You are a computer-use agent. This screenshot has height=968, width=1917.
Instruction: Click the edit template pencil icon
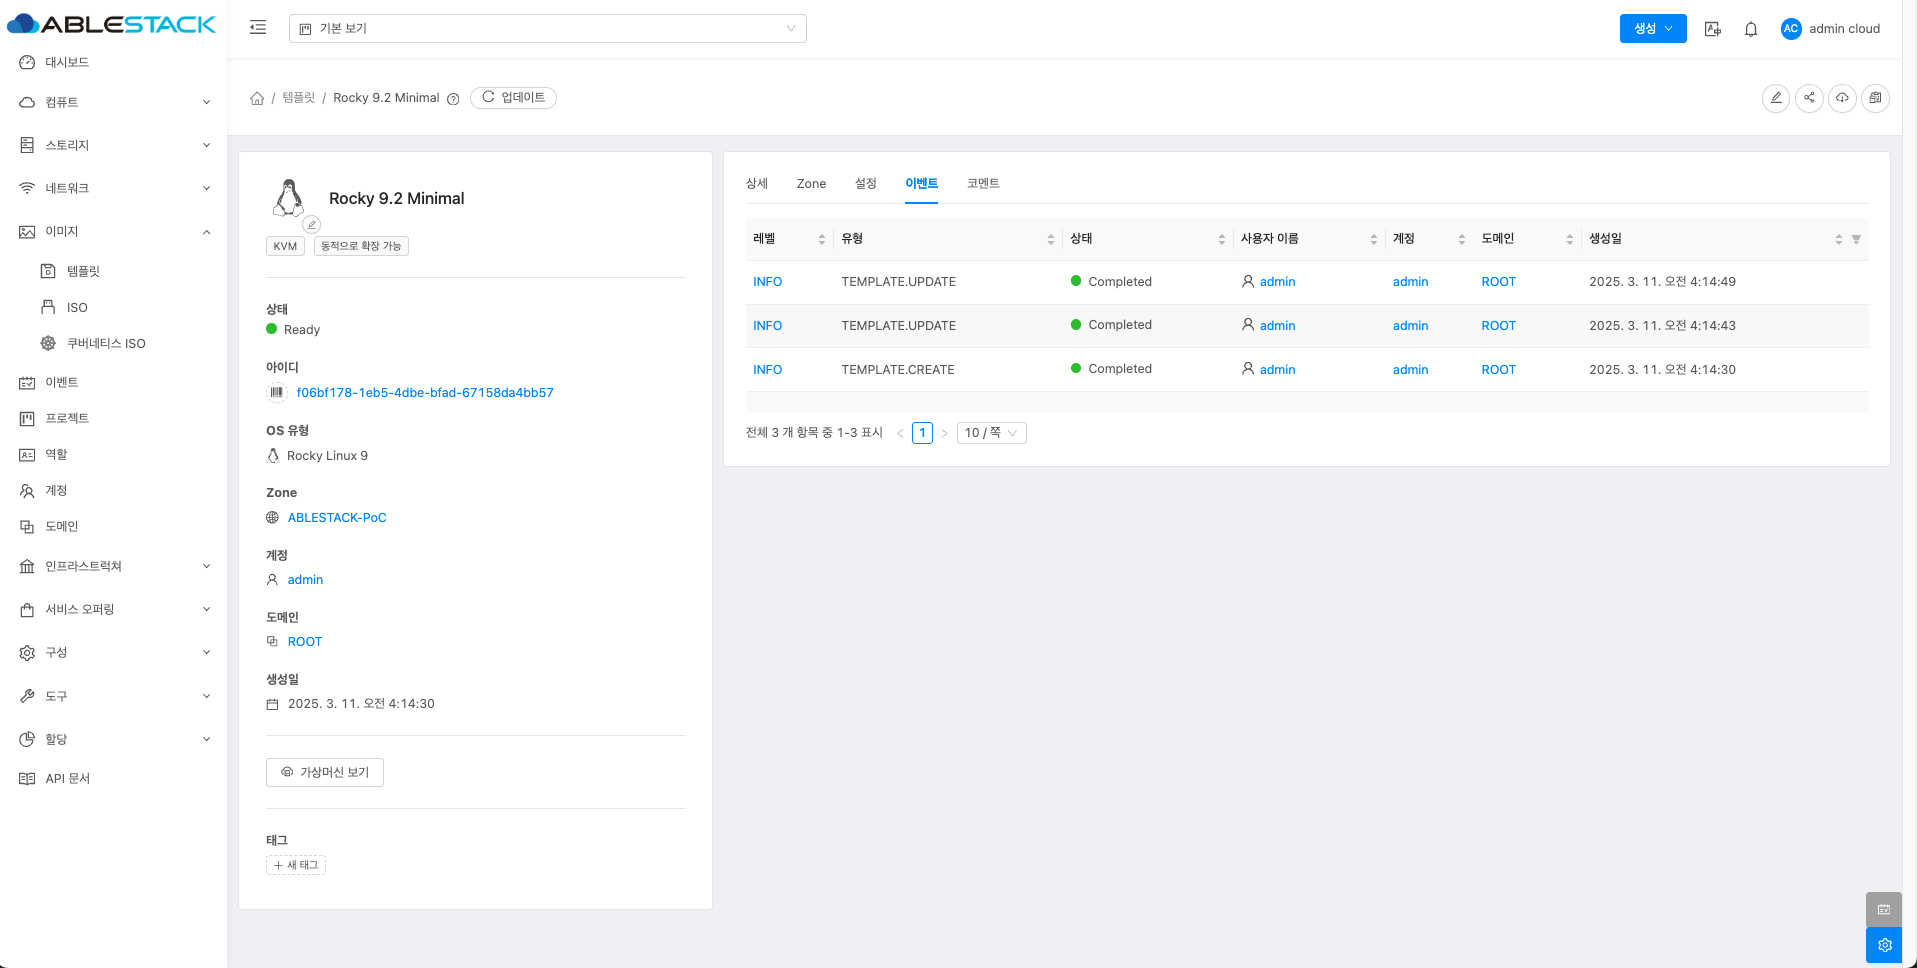[1775, 98]
